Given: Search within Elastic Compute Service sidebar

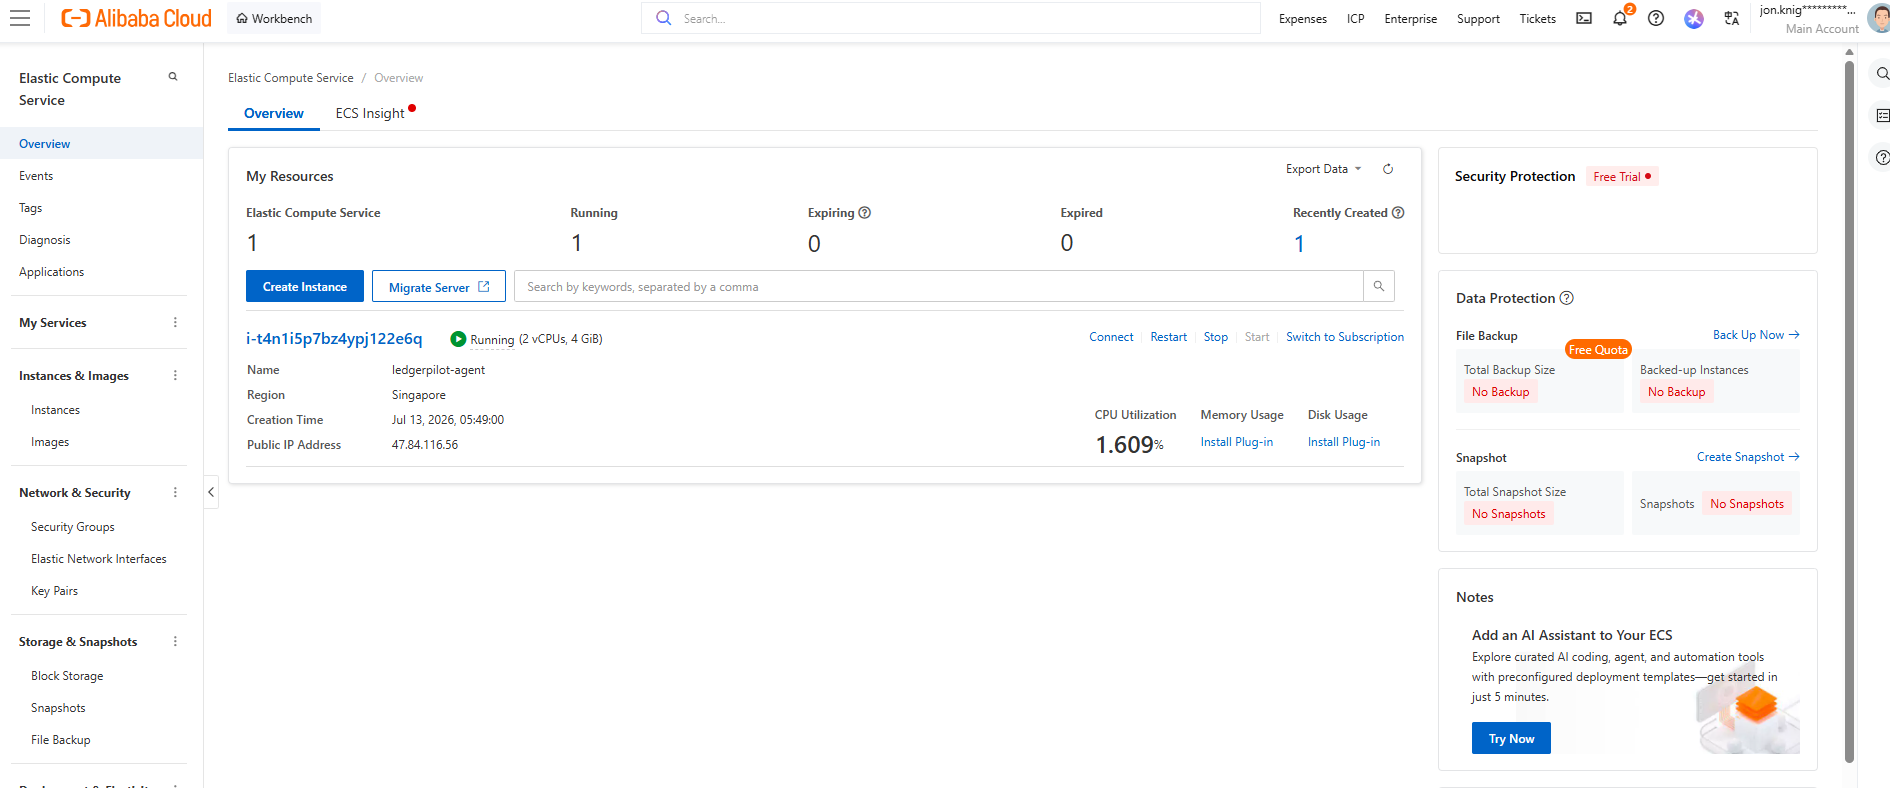Looking at the screenshot, I should coord(173,77).
